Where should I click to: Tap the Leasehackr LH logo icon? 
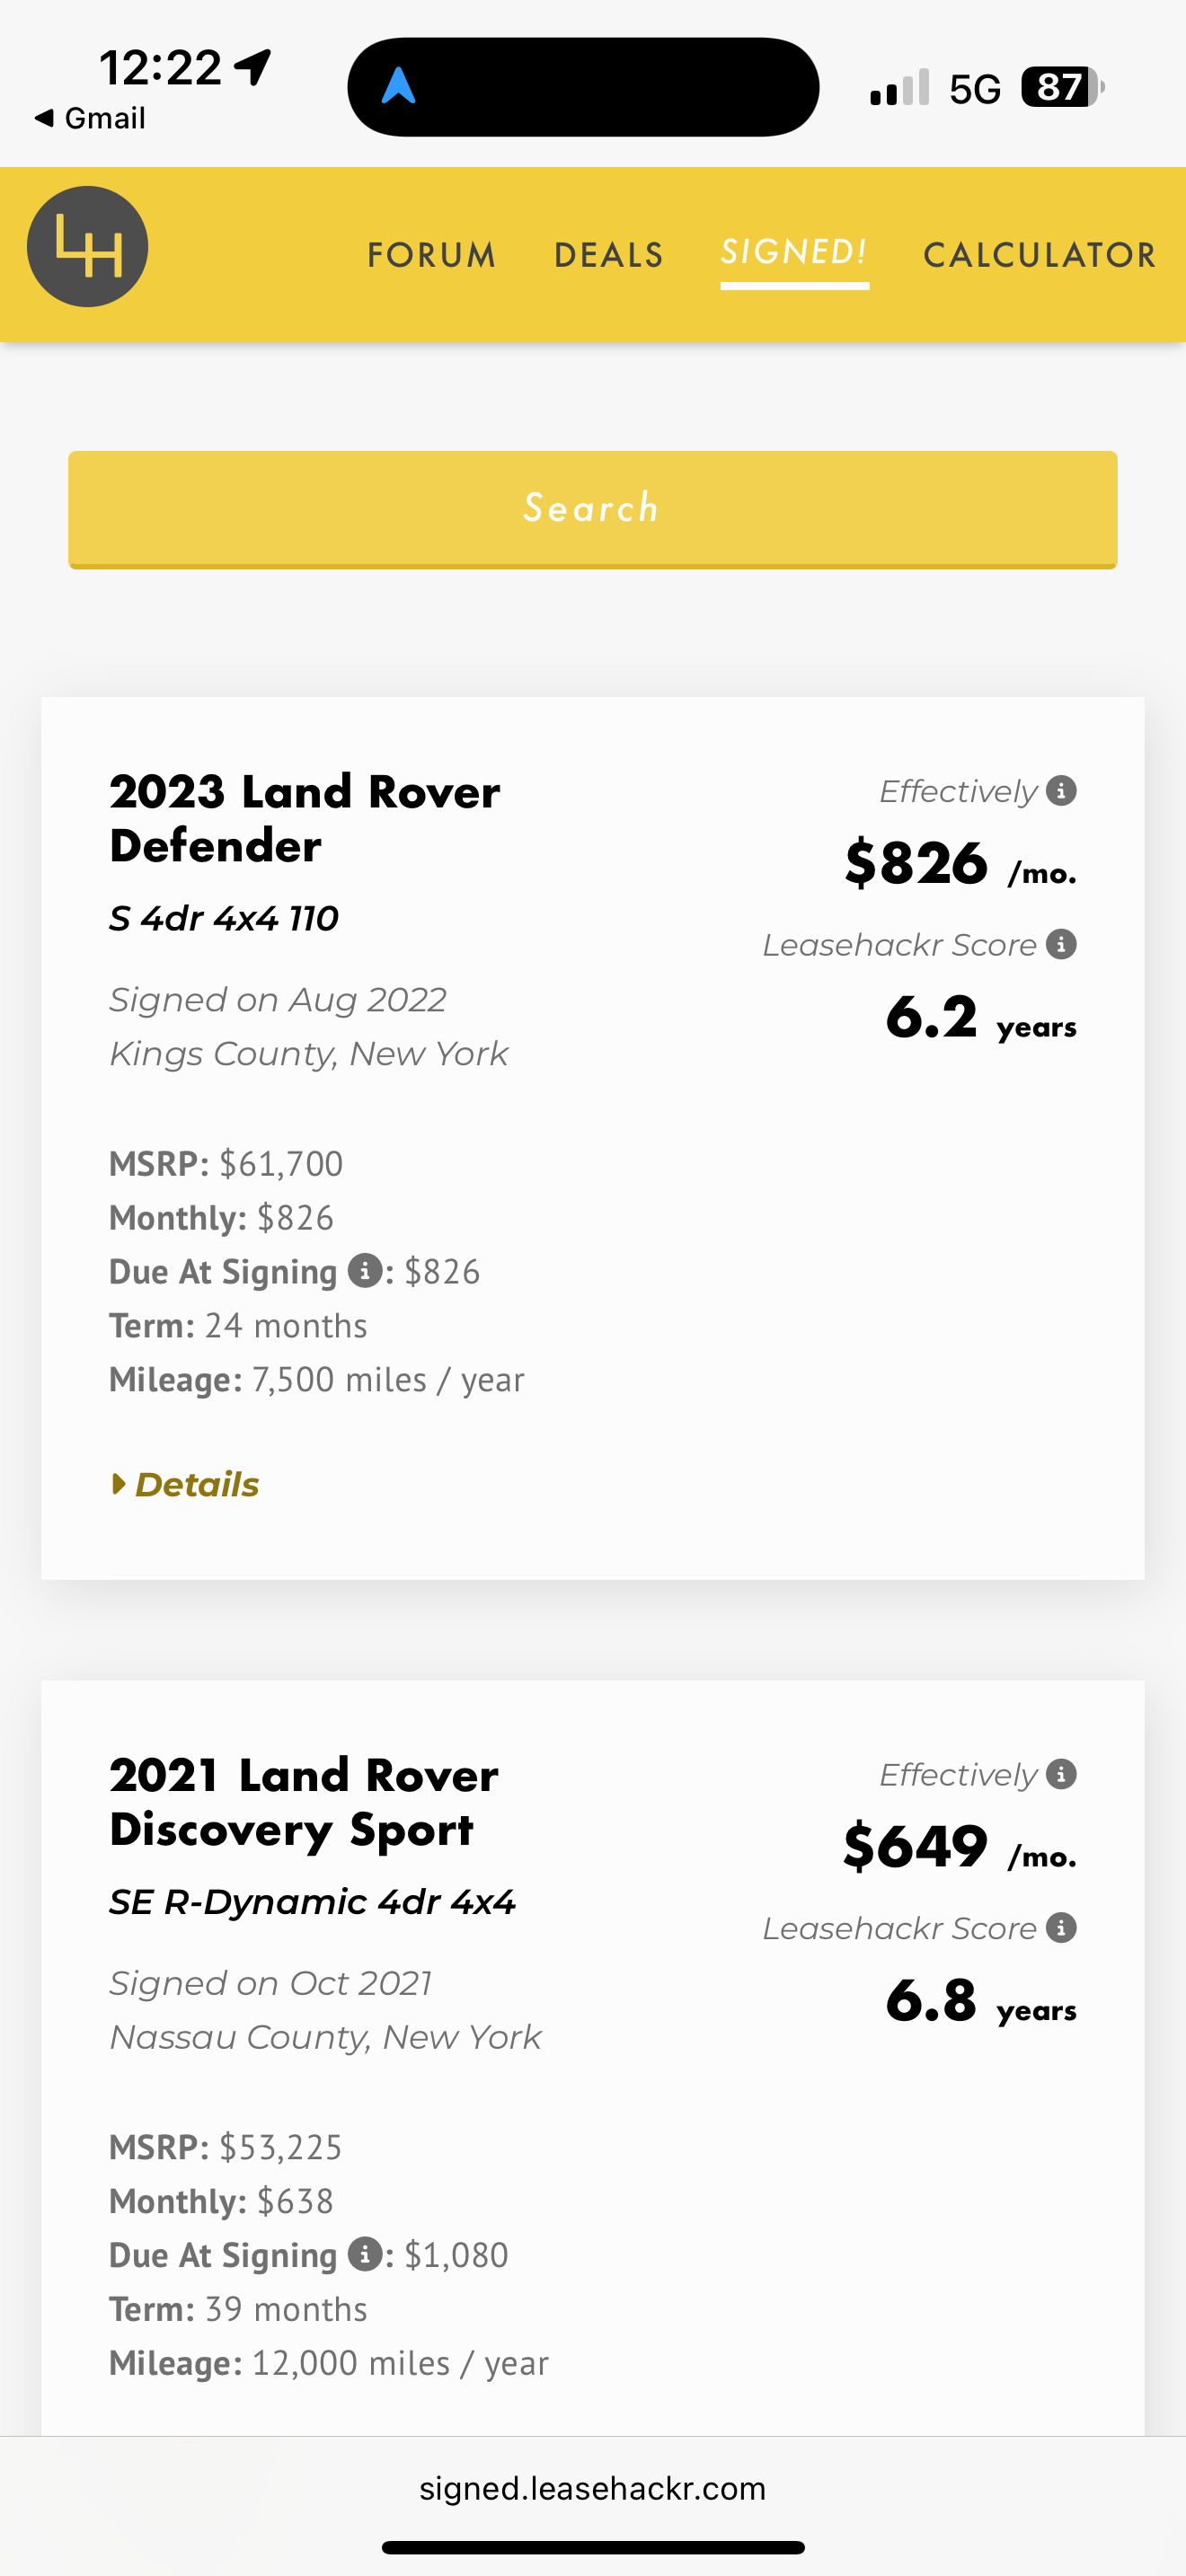(87, 247)
